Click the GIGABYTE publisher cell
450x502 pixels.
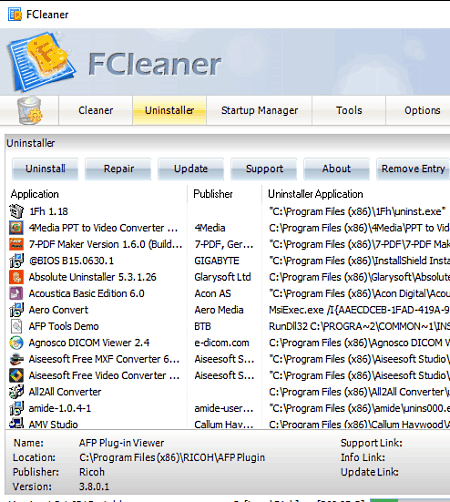(217, 261)
